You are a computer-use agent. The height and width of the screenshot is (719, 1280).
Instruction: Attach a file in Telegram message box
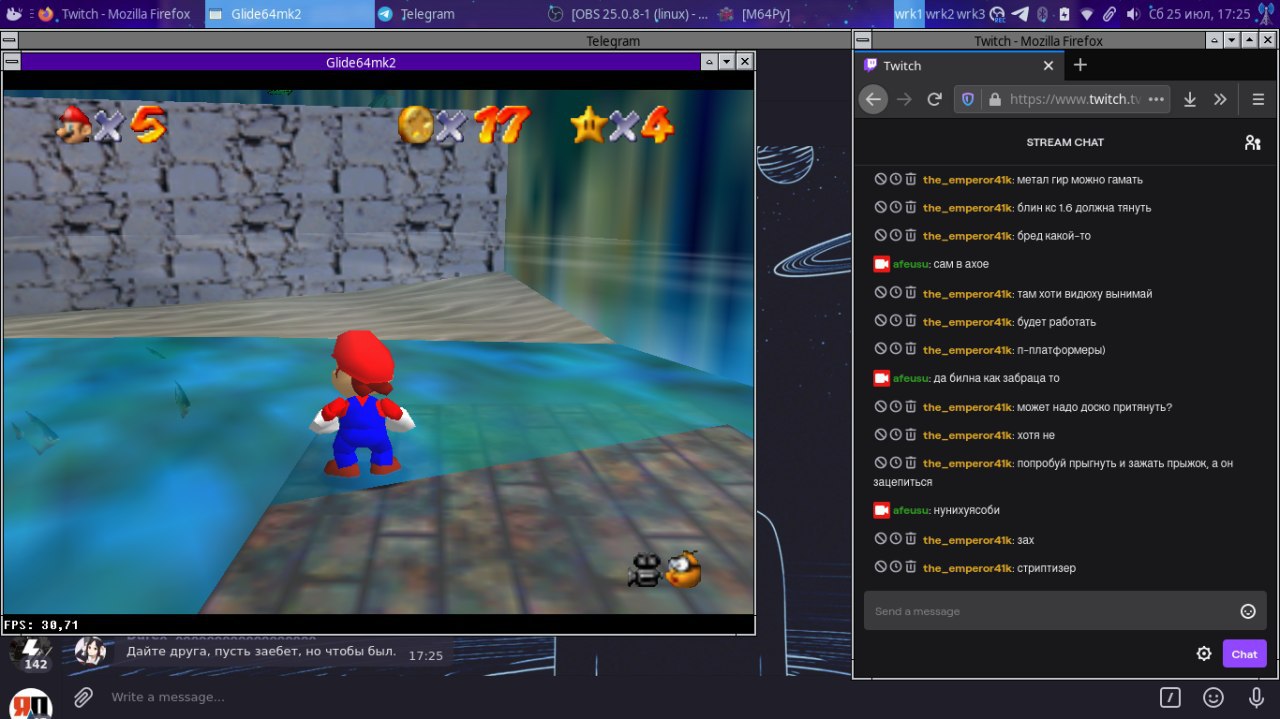click(x=83, y=697)
